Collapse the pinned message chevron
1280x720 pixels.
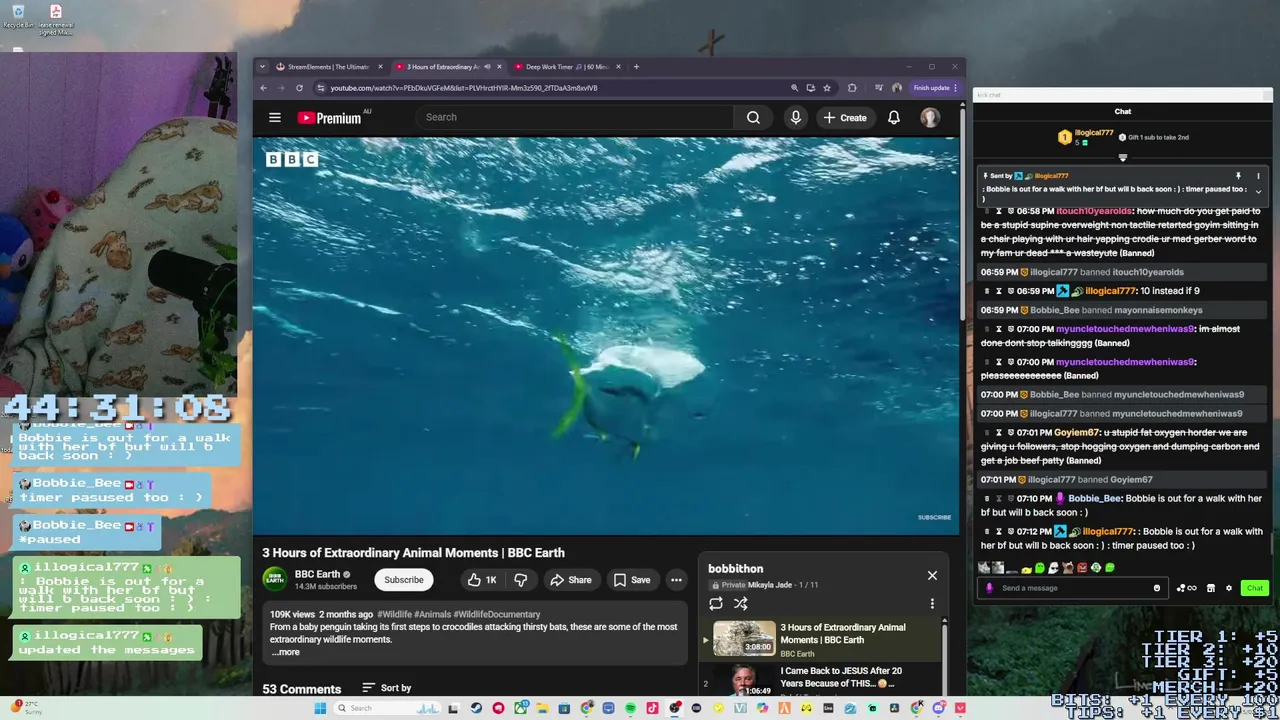[1258, 191]
